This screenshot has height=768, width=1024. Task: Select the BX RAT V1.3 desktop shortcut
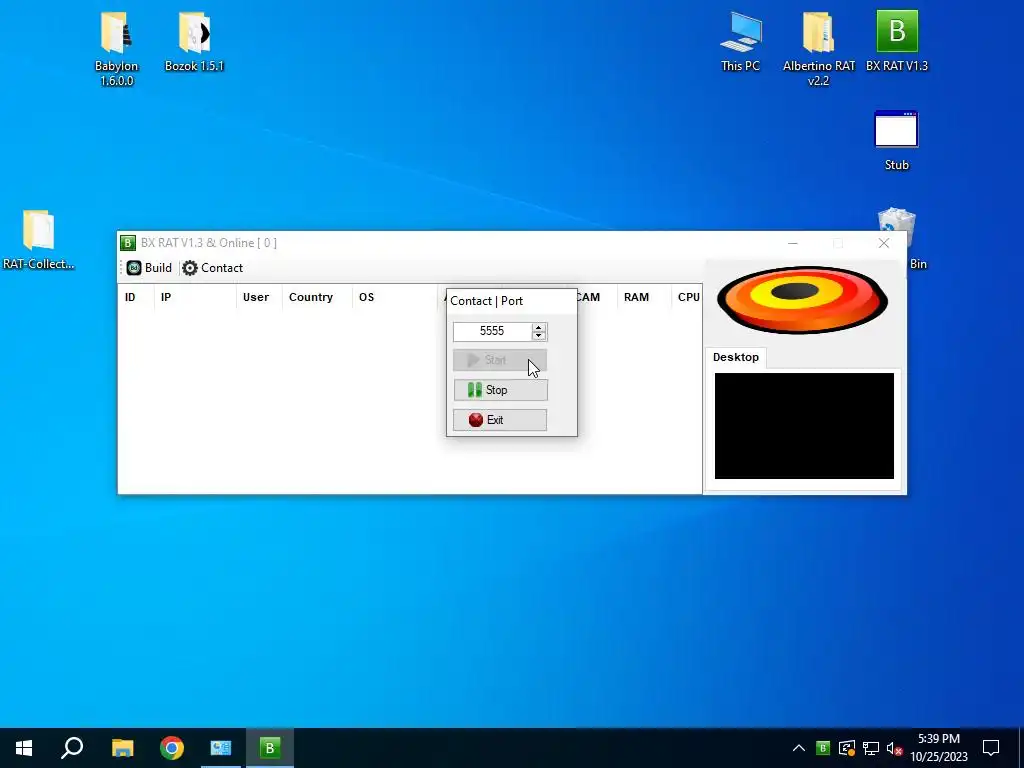pyautogui.click(x=897, y=42)
